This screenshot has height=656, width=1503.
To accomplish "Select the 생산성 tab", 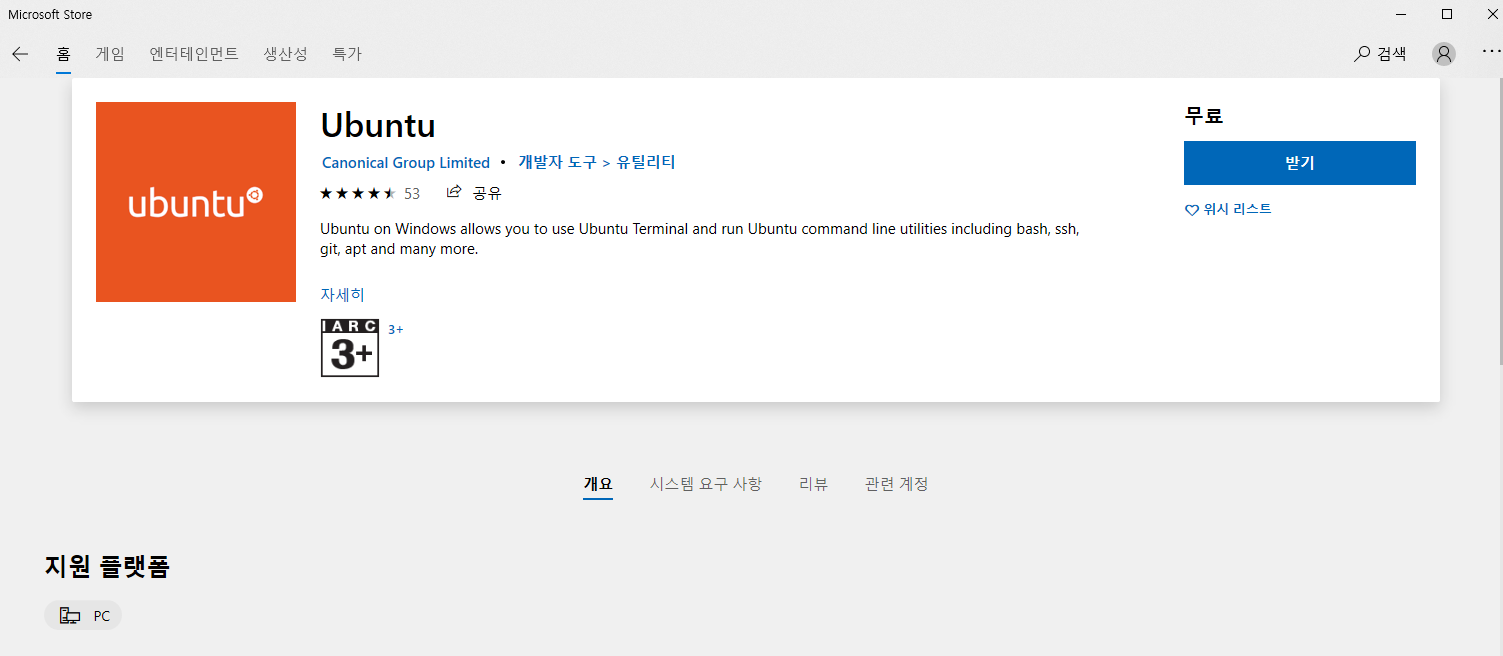I will (x=285, y=54).
